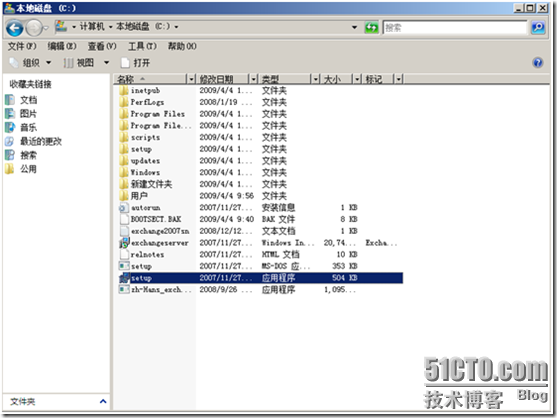Select the zh-Hans_exch application icon
Viewport: 557px width, 418px height.
(x=124, y=289)
